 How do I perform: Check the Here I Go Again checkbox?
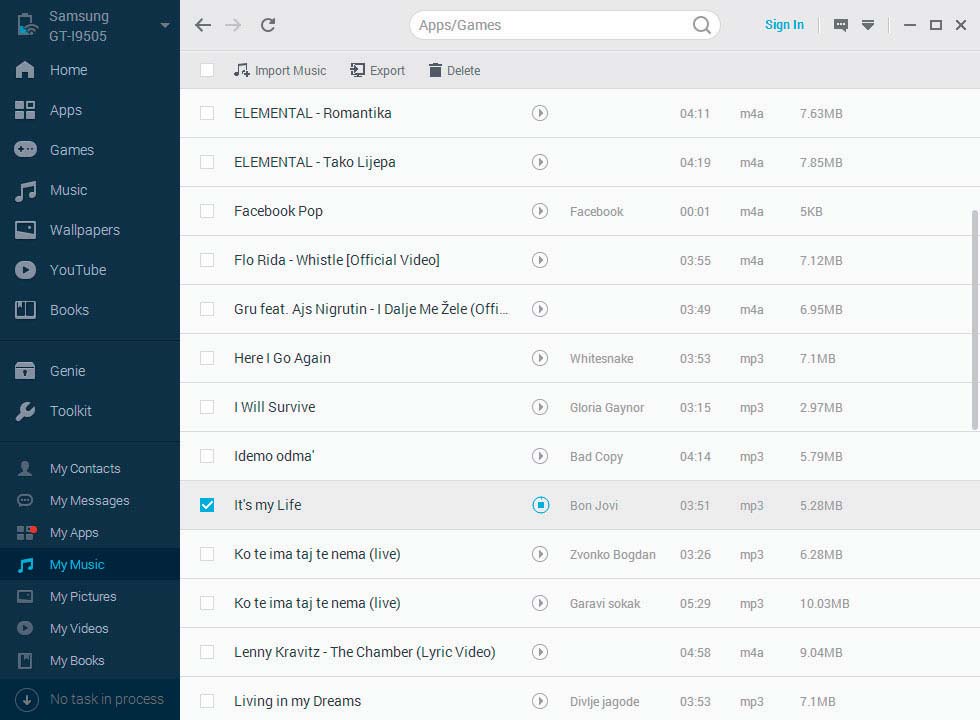207,358
